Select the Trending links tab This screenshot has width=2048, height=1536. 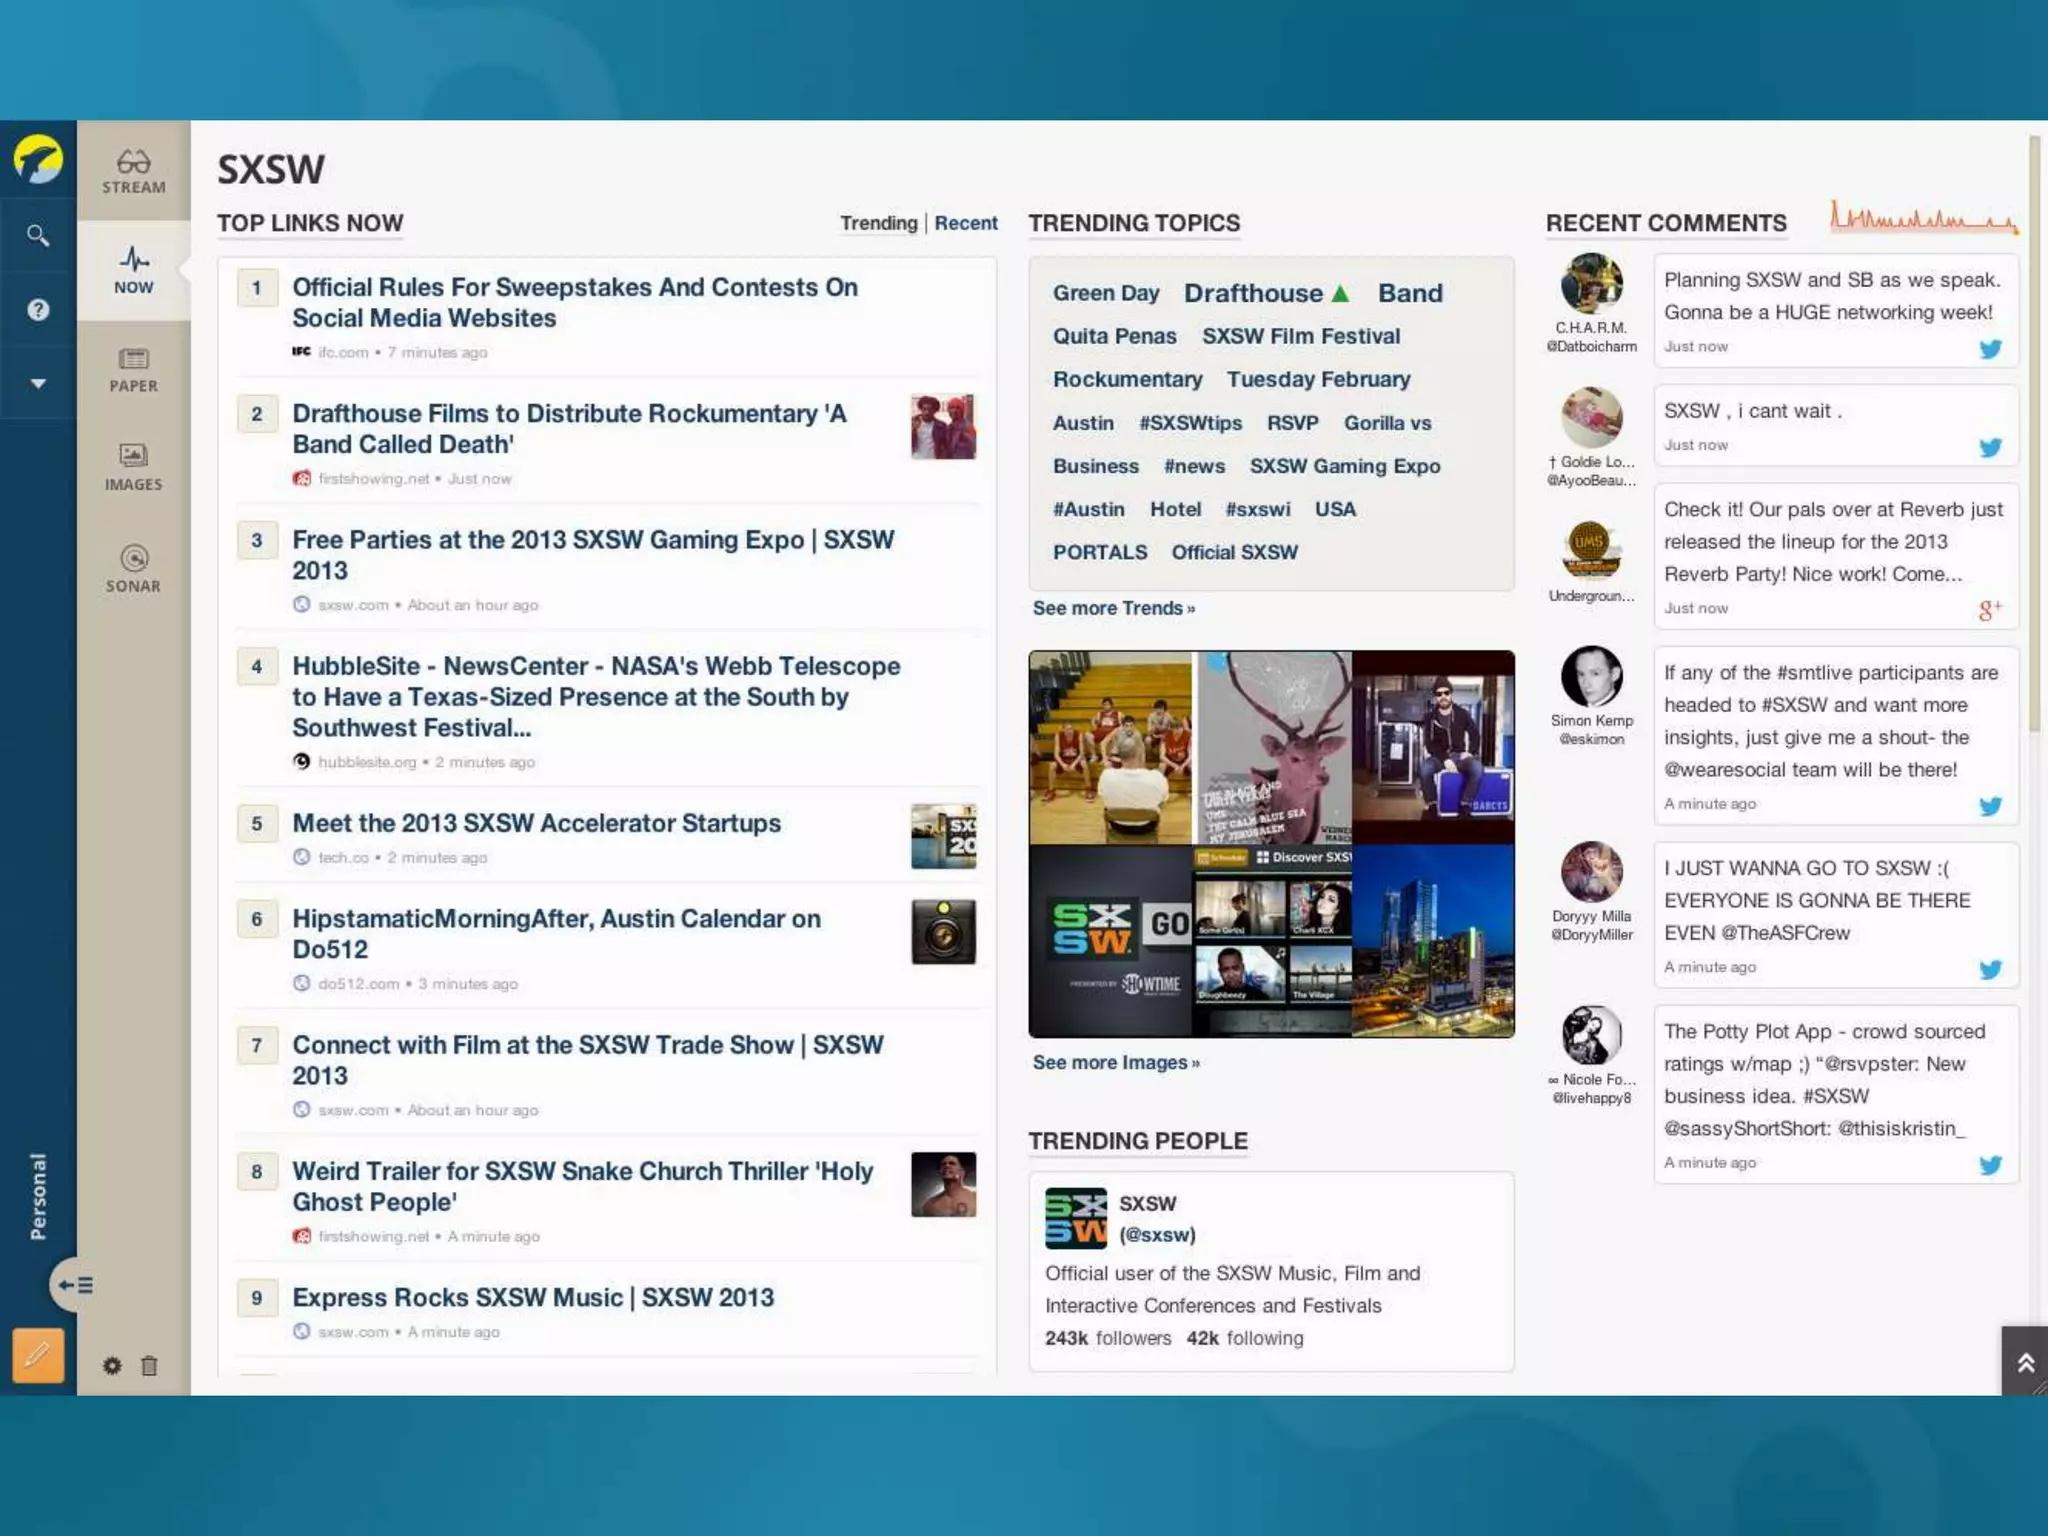pyautogui.click(x=878, y=223)
